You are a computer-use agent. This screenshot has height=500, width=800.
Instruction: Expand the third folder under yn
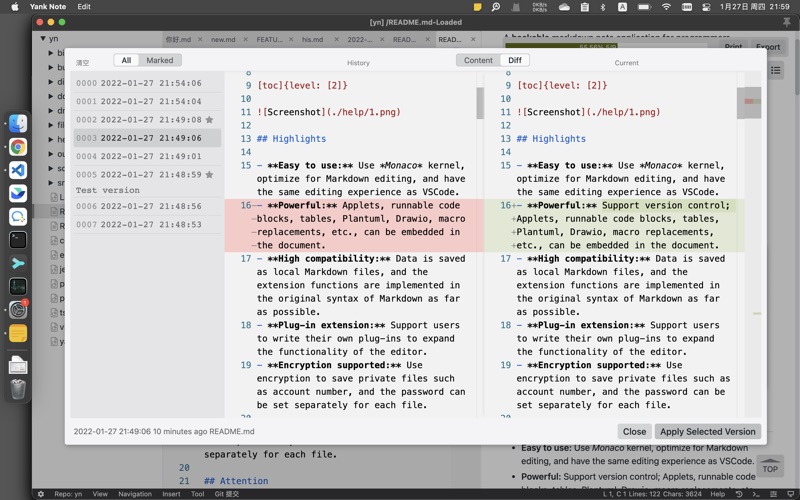[x=51, y=82]
